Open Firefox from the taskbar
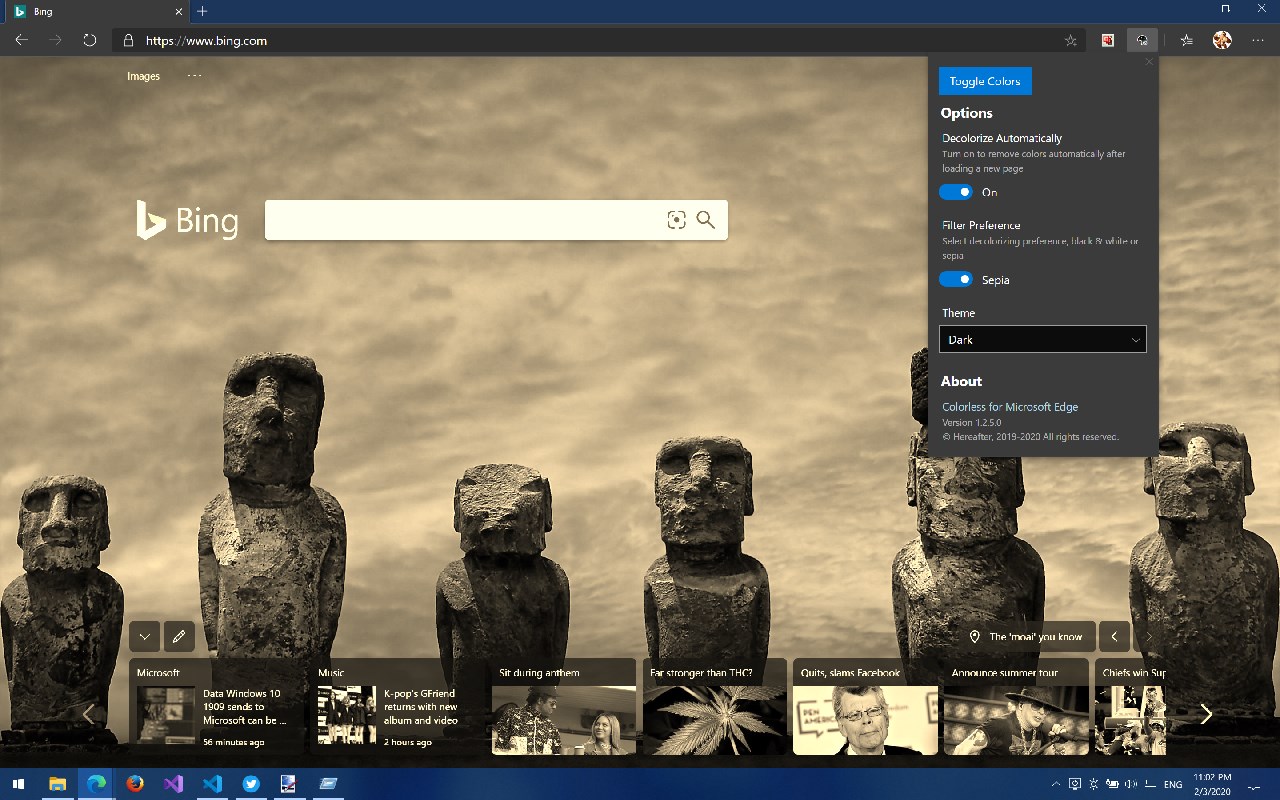This screenshot has height=800, width=1280. (x=135, y=784)
